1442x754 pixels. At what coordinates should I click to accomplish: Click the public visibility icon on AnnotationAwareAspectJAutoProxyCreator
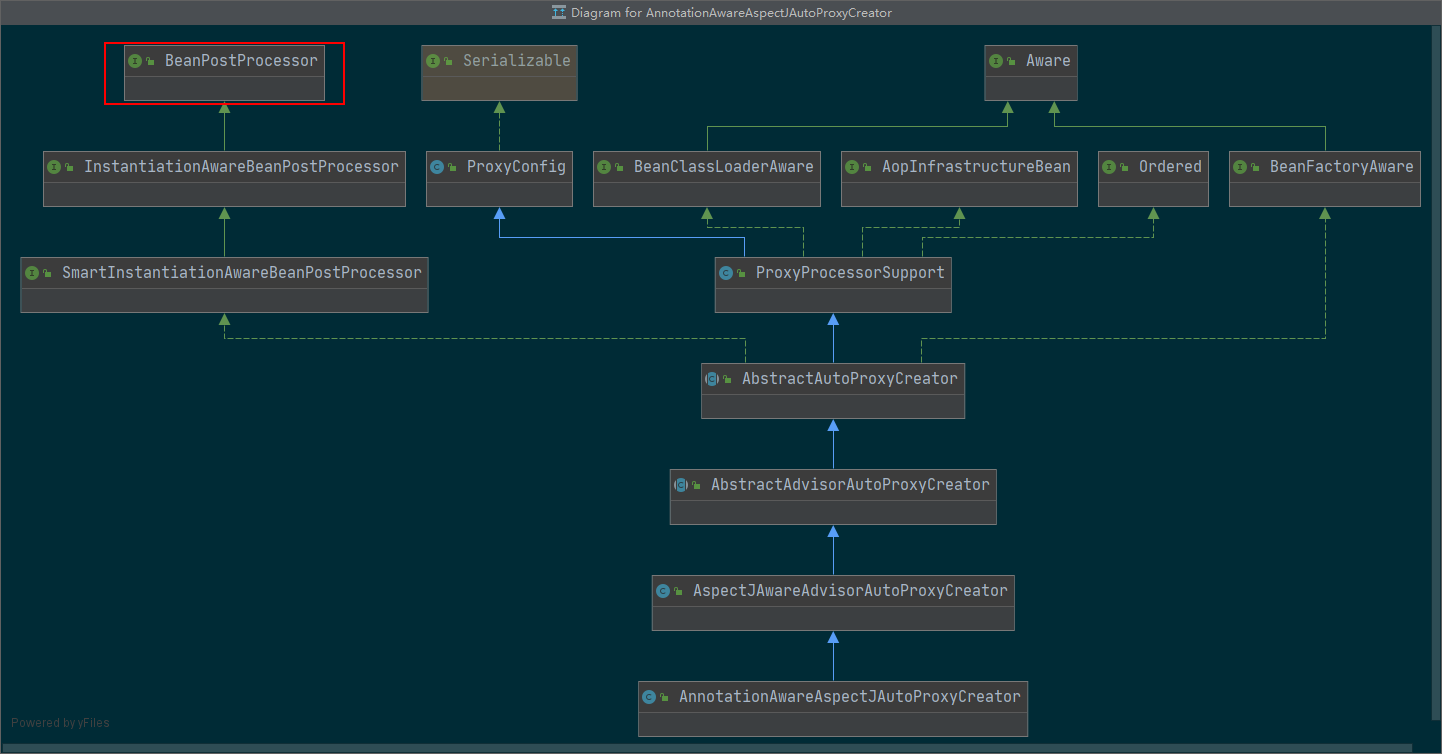665,698
